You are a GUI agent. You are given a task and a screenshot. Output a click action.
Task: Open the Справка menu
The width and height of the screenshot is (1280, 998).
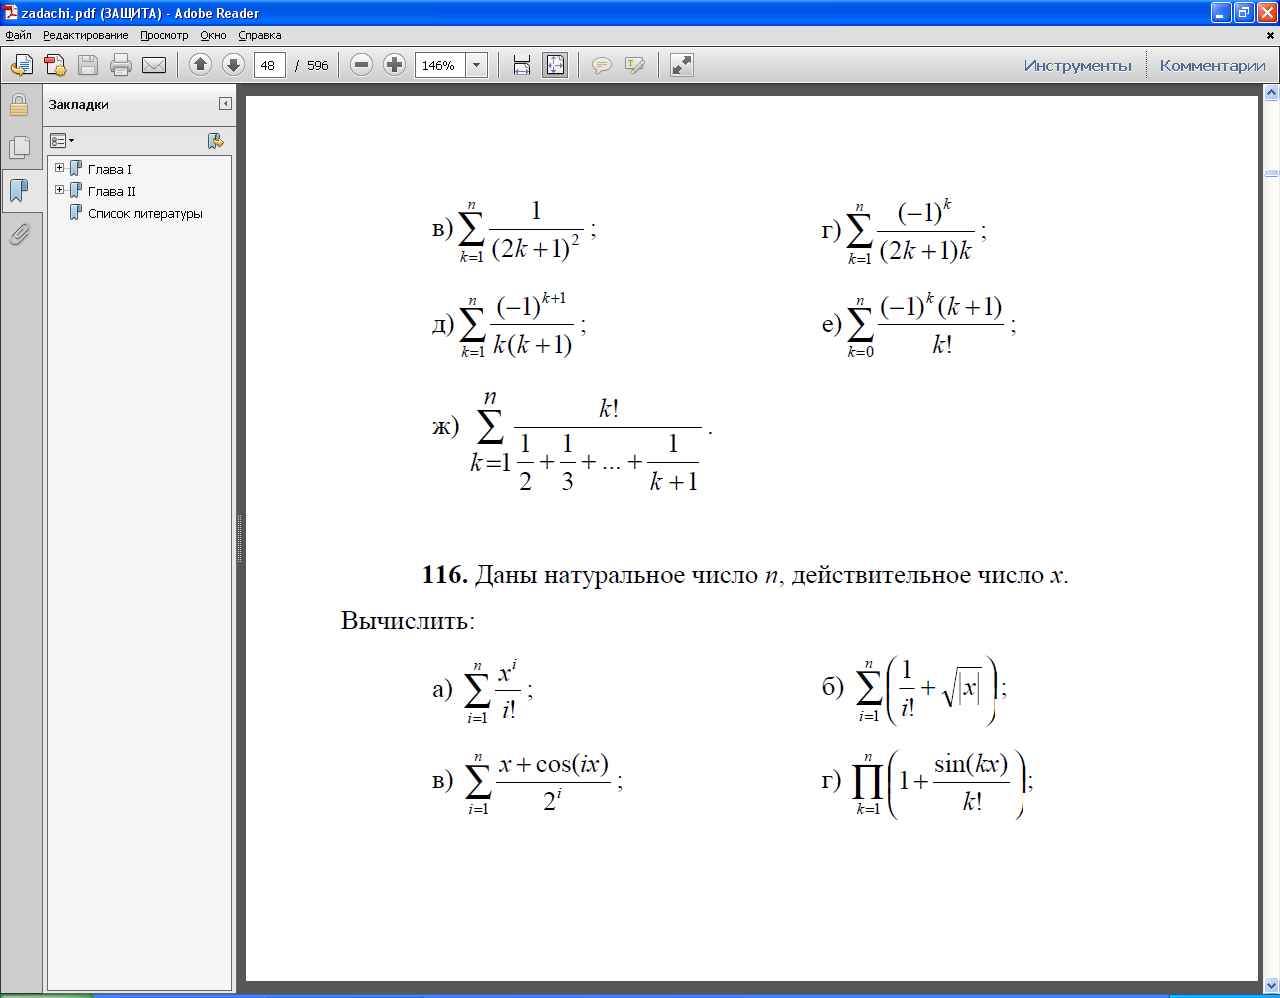260,35
